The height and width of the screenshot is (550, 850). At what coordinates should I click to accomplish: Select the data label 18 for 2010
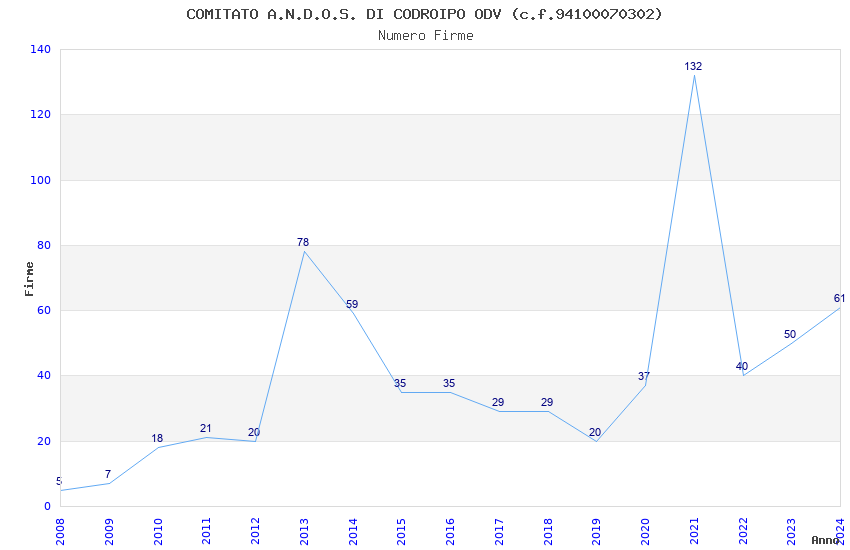(x=157, y=438)
